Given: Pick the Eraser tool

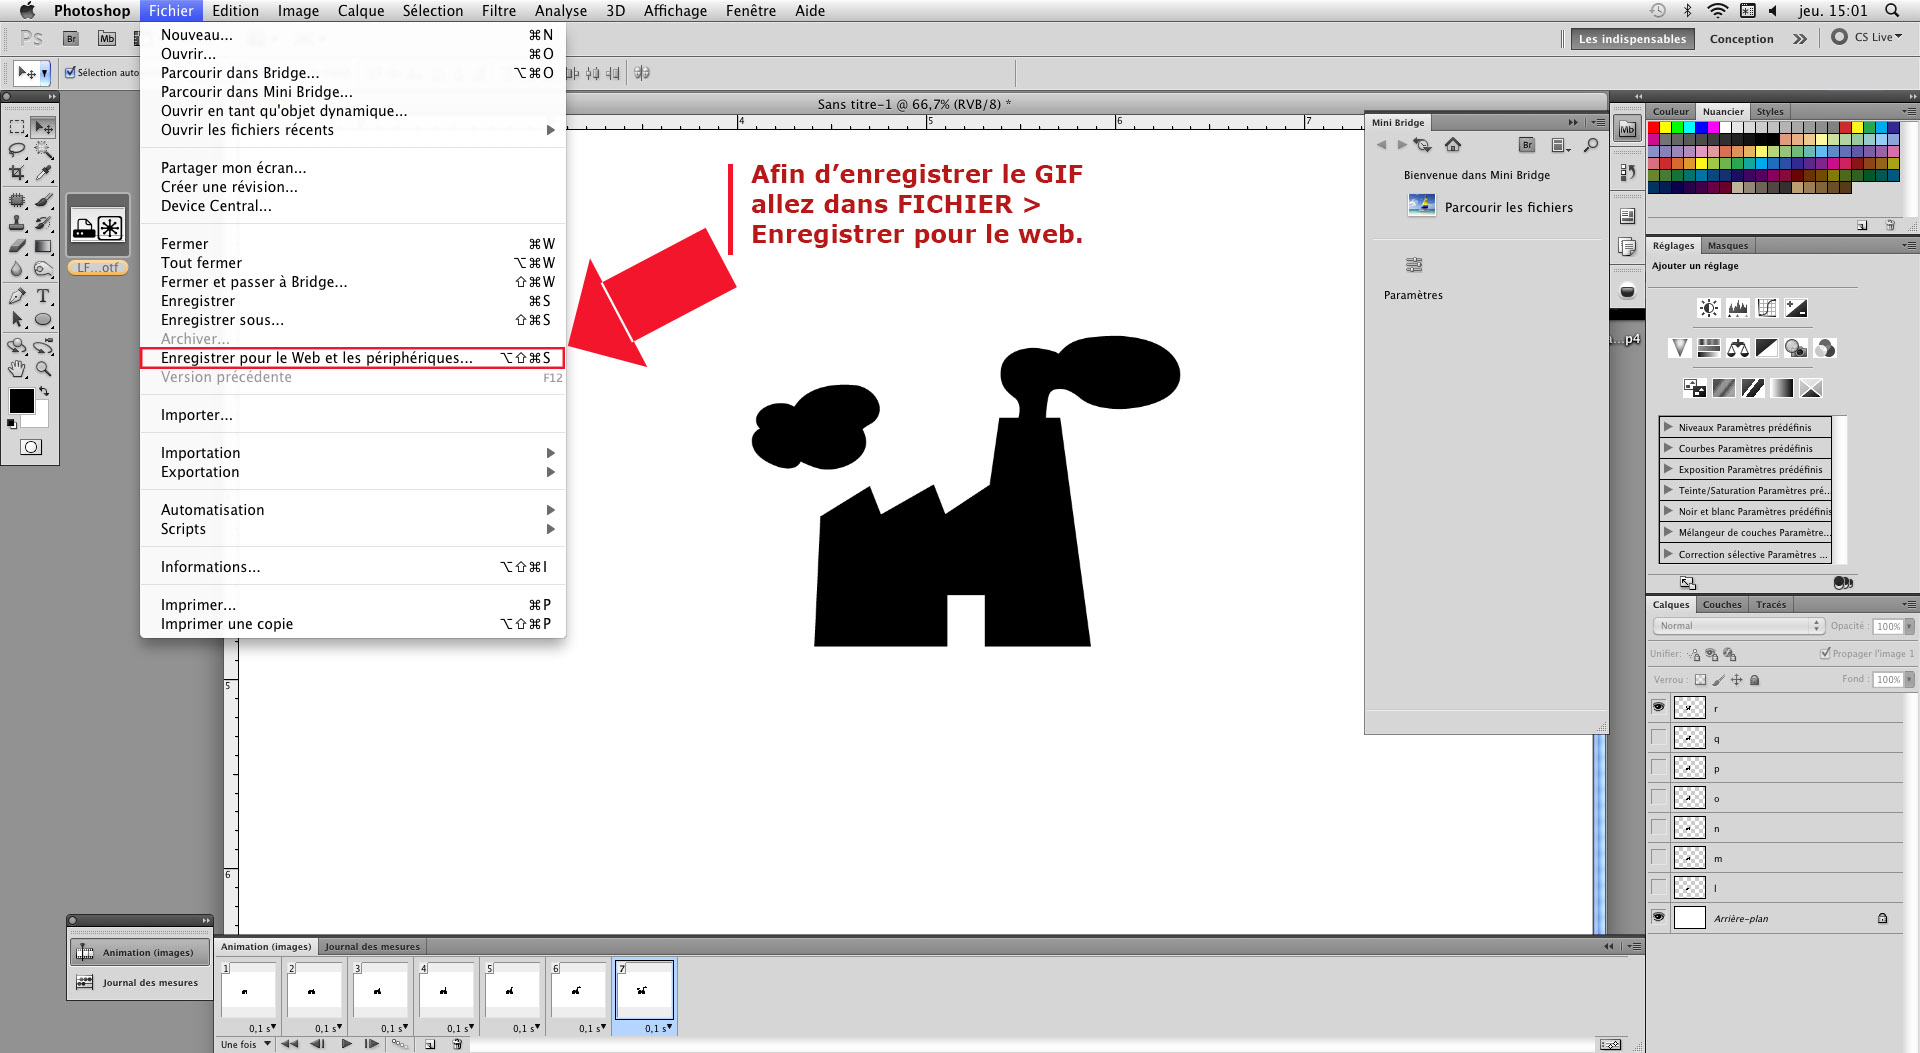Looking at the screenshot, I should tap(17, 246).
